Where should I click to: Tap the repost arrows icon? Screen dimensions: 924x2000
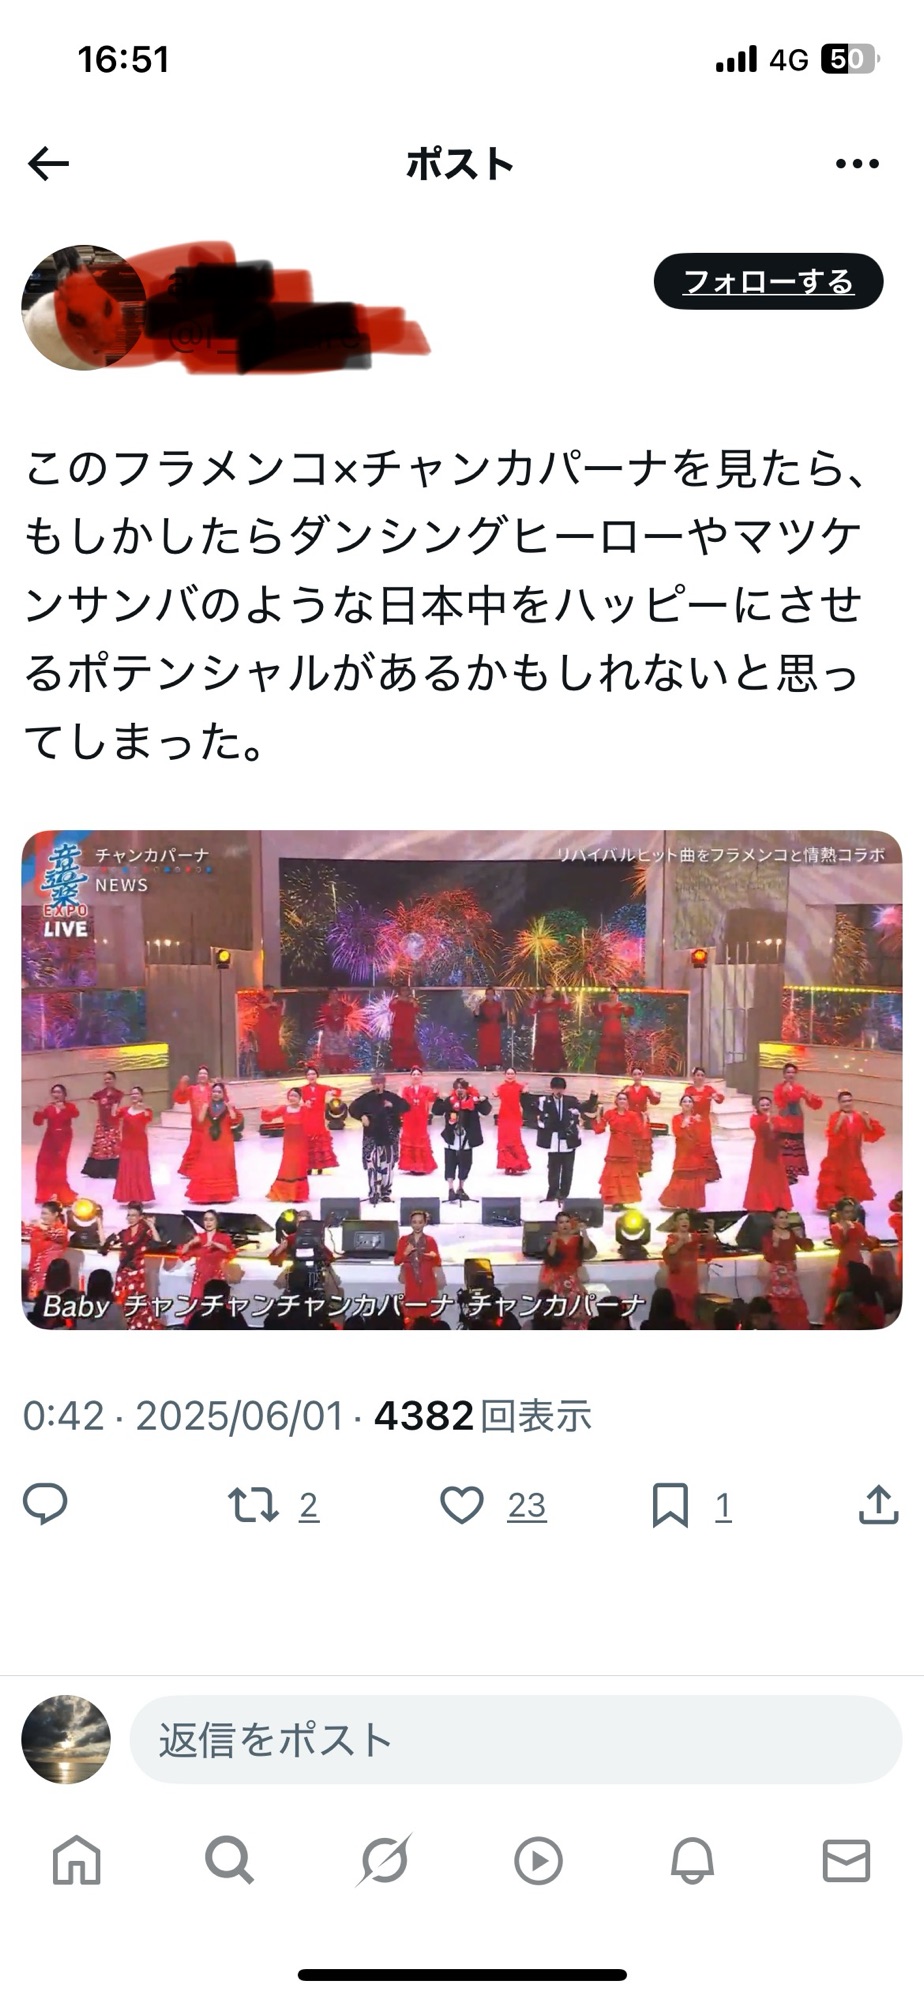pos(253,1505)
